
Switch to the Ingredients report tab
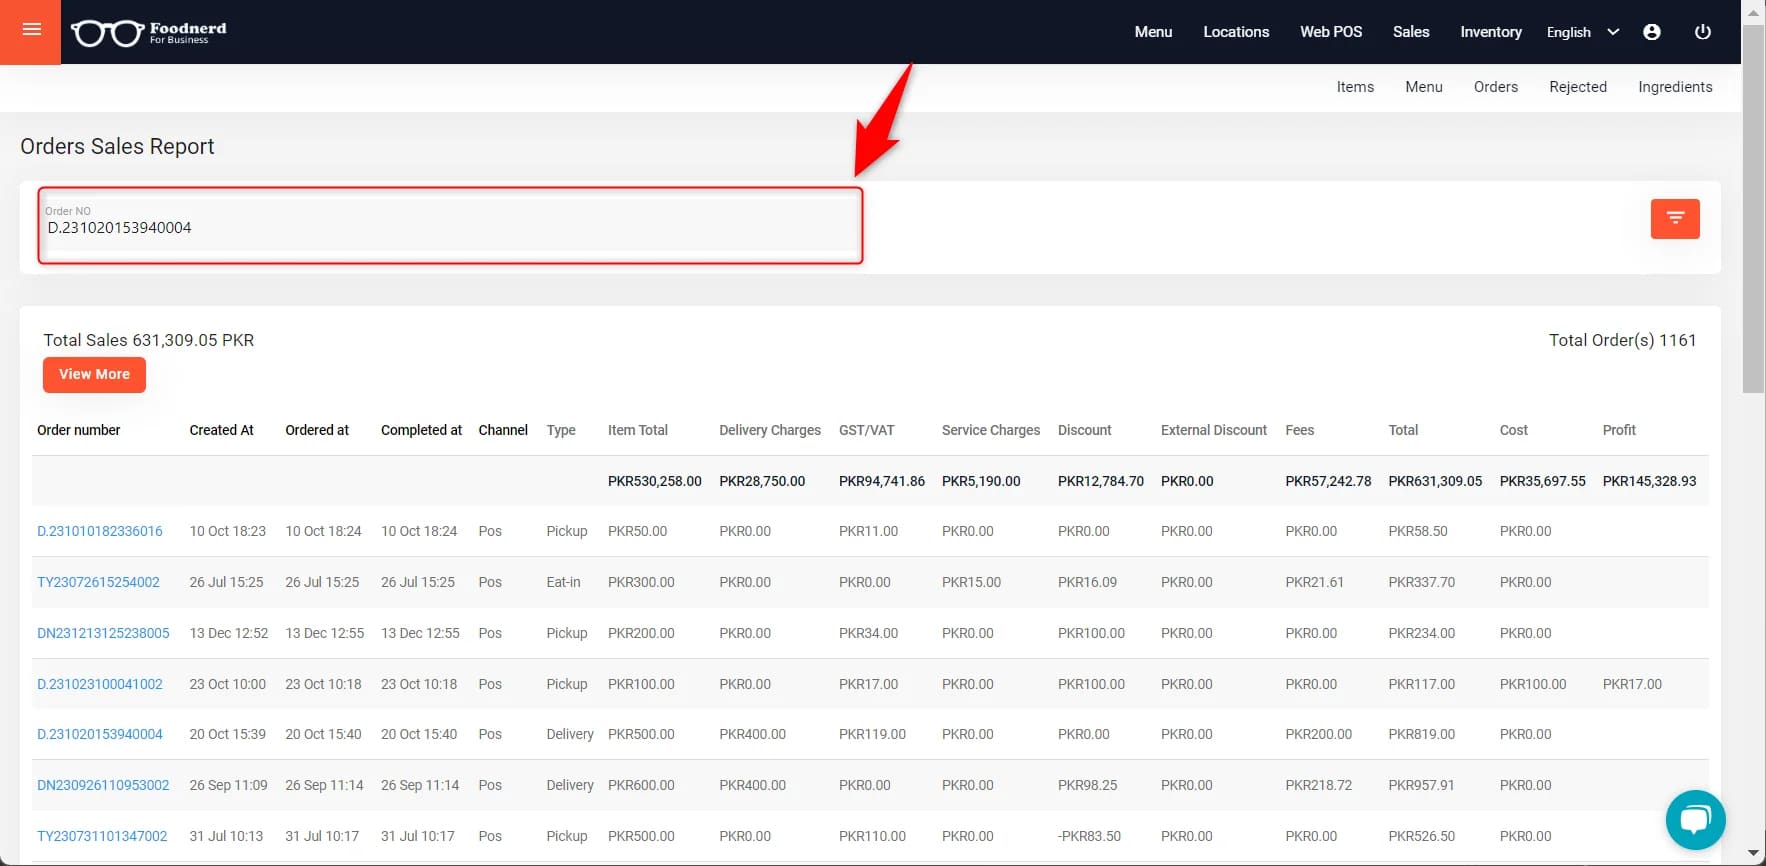click(1675, 87)
